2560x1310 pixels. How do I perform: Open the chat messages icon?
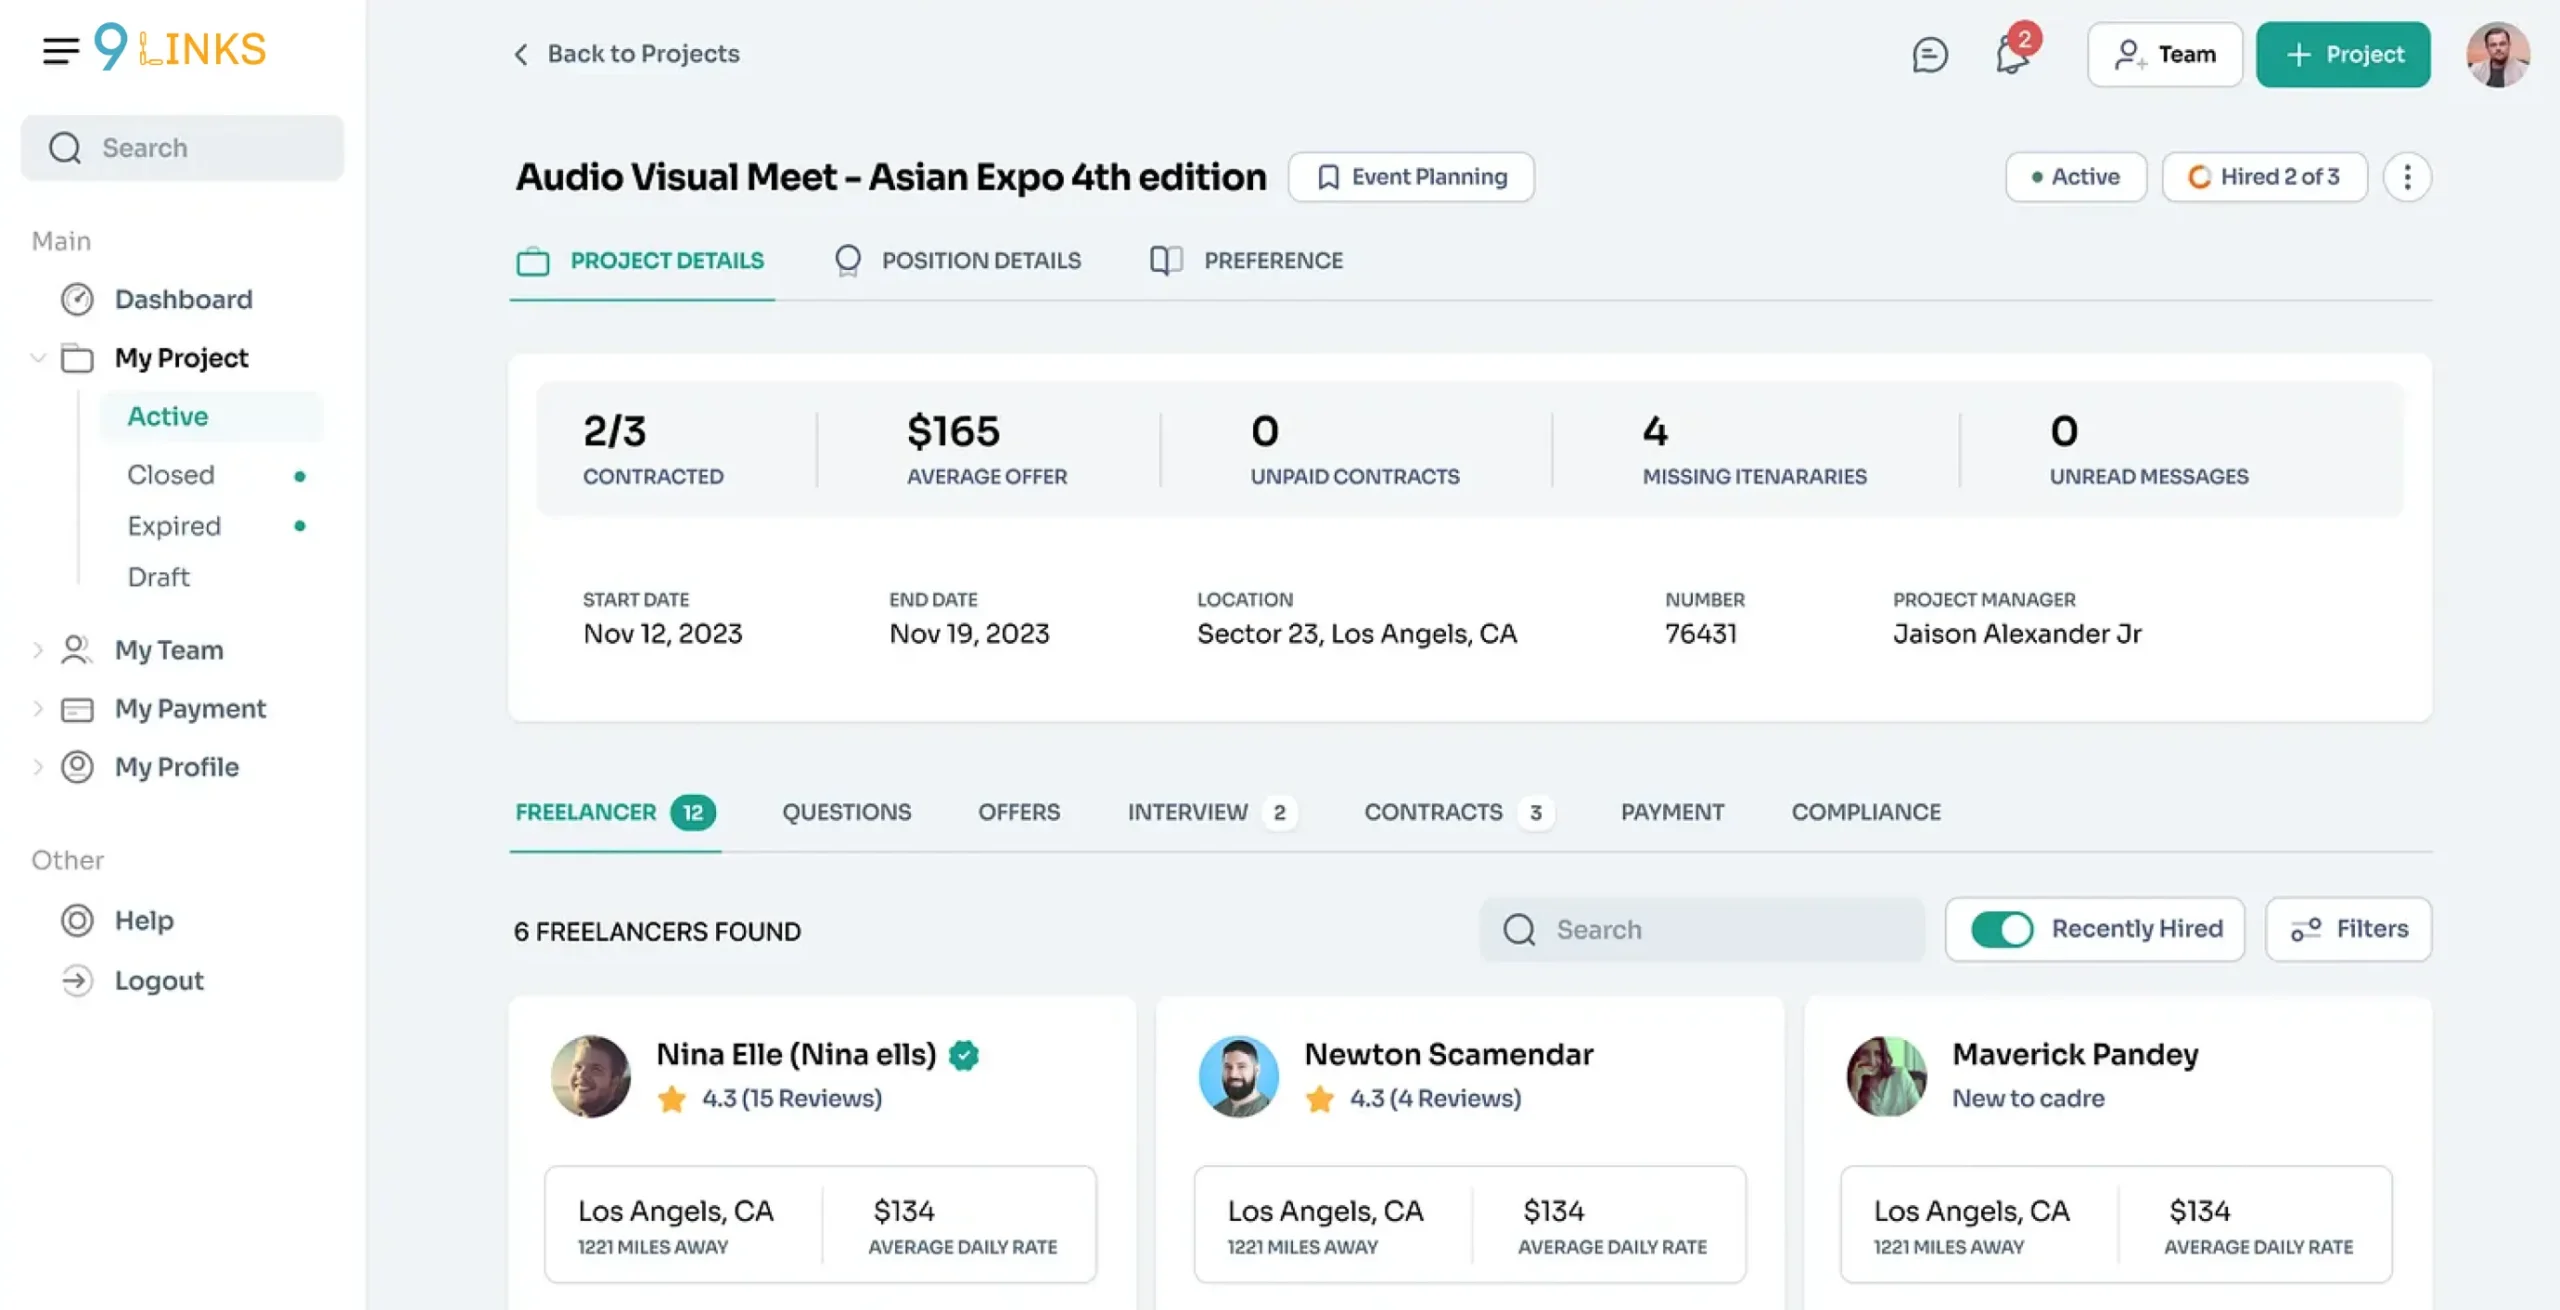[1929, 54]
